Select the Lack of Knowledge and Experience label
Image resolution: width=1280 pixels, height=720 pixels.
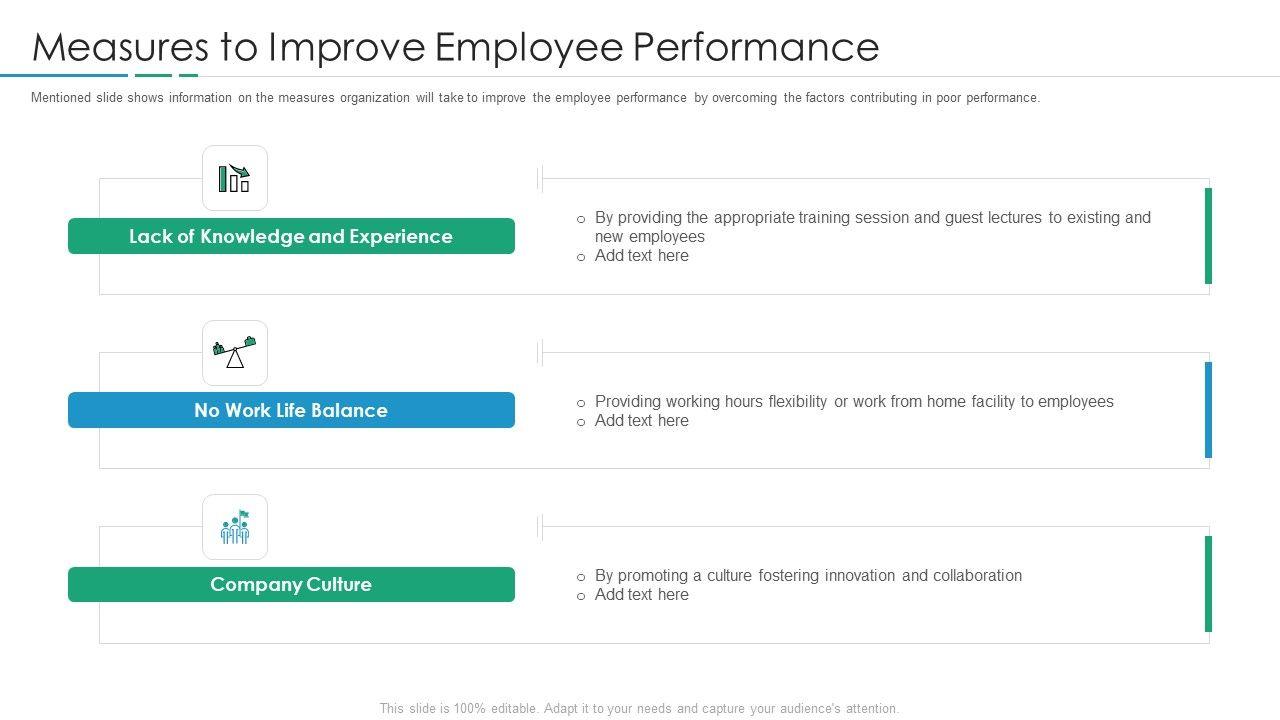click(291, 236)
